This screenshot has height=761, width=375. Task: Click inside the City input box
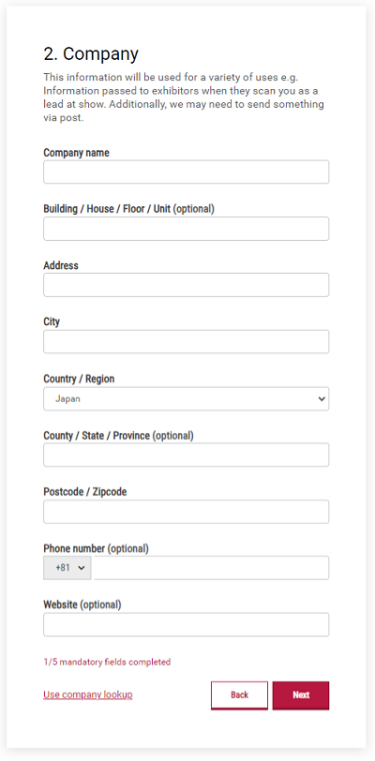pyautogui.click(x=186, y=342)
